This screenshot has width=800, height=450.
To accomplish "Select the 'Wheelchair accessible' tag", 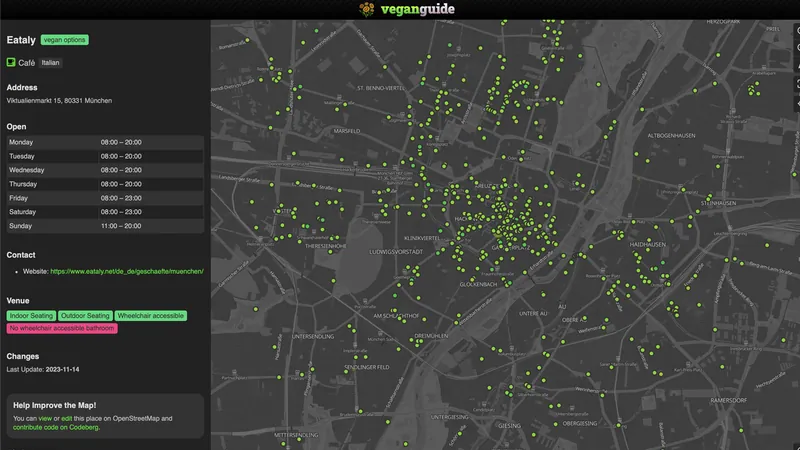I will [151, 316].
